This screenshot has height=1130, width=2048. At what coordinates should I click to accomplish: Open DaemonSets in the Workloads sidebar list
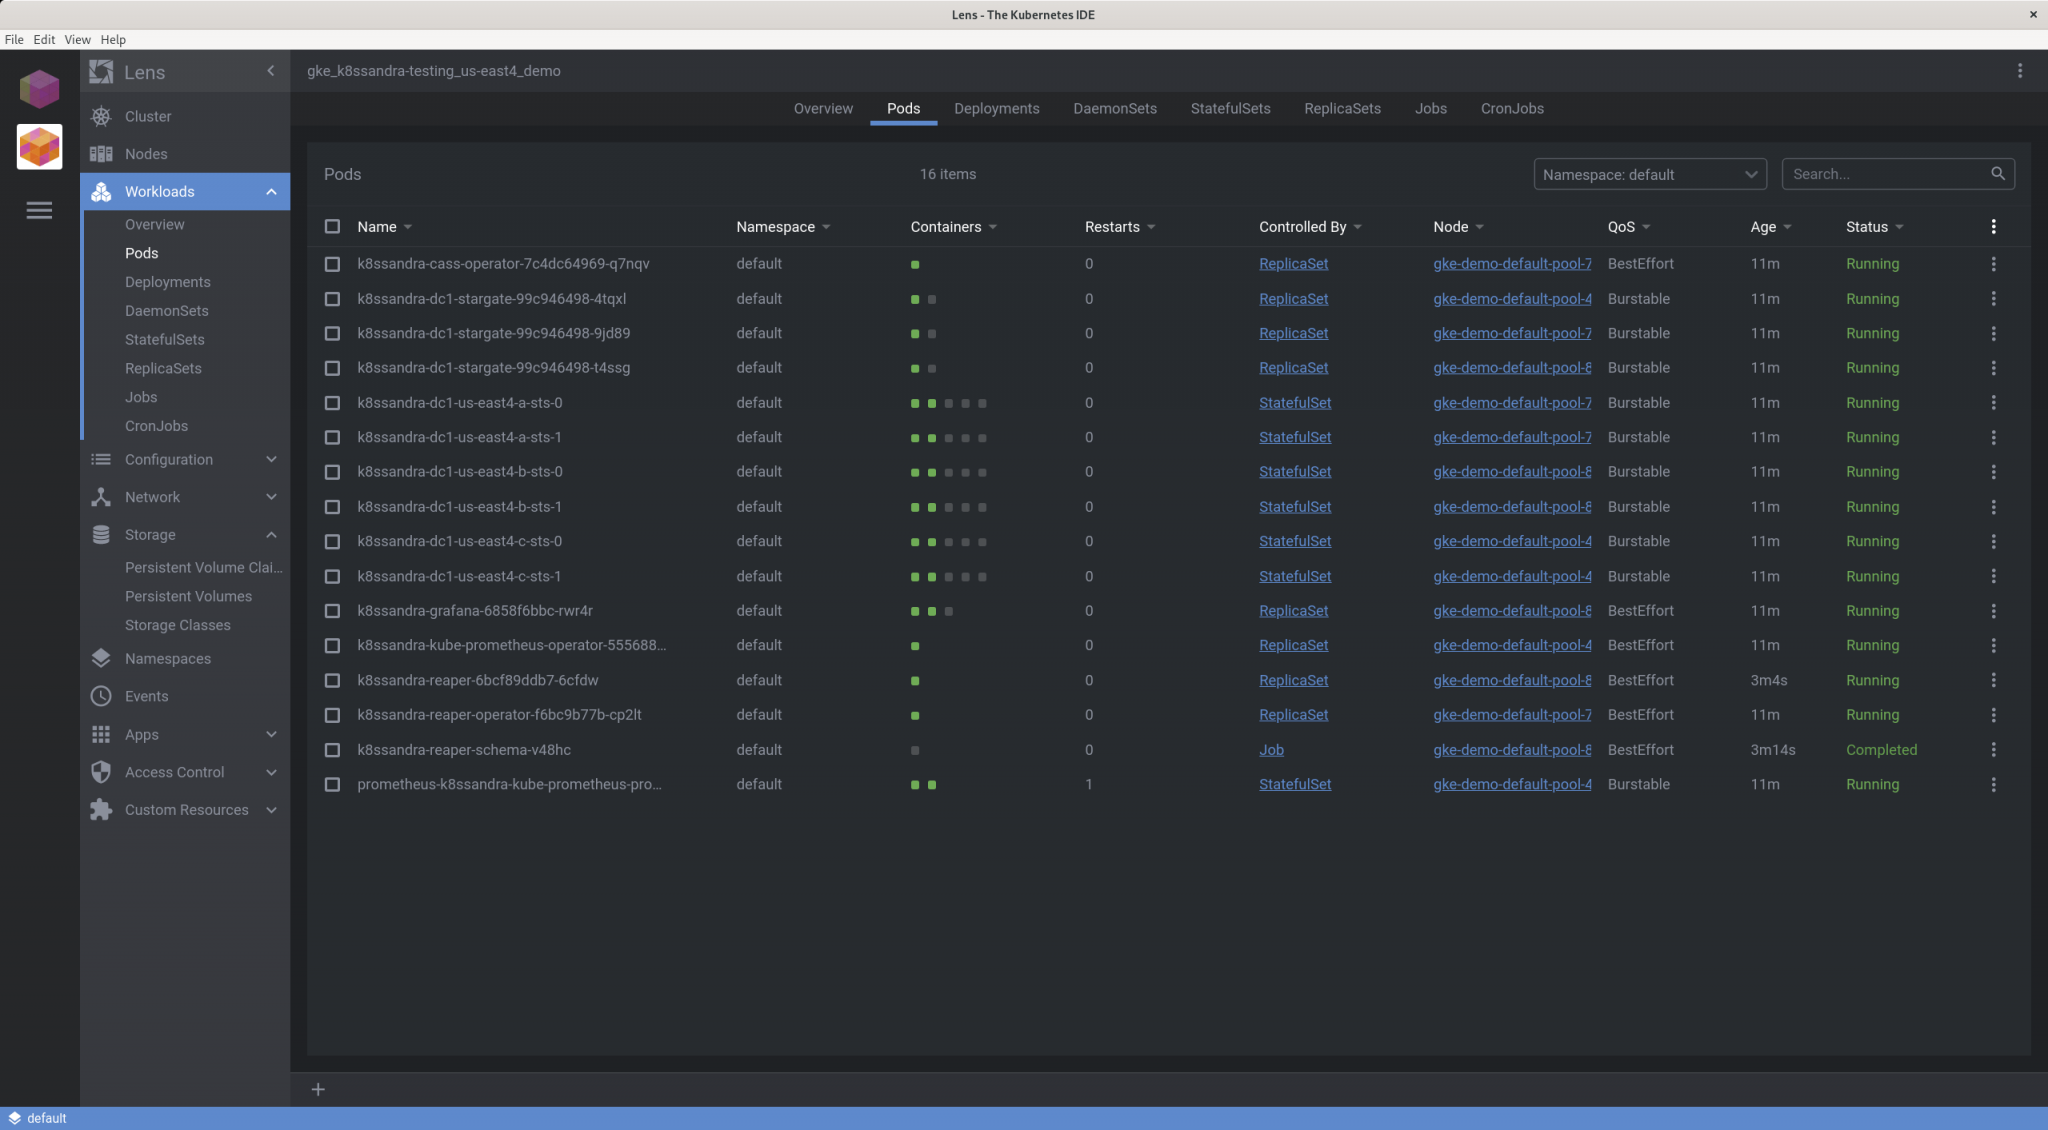click(x=166, y=311)
